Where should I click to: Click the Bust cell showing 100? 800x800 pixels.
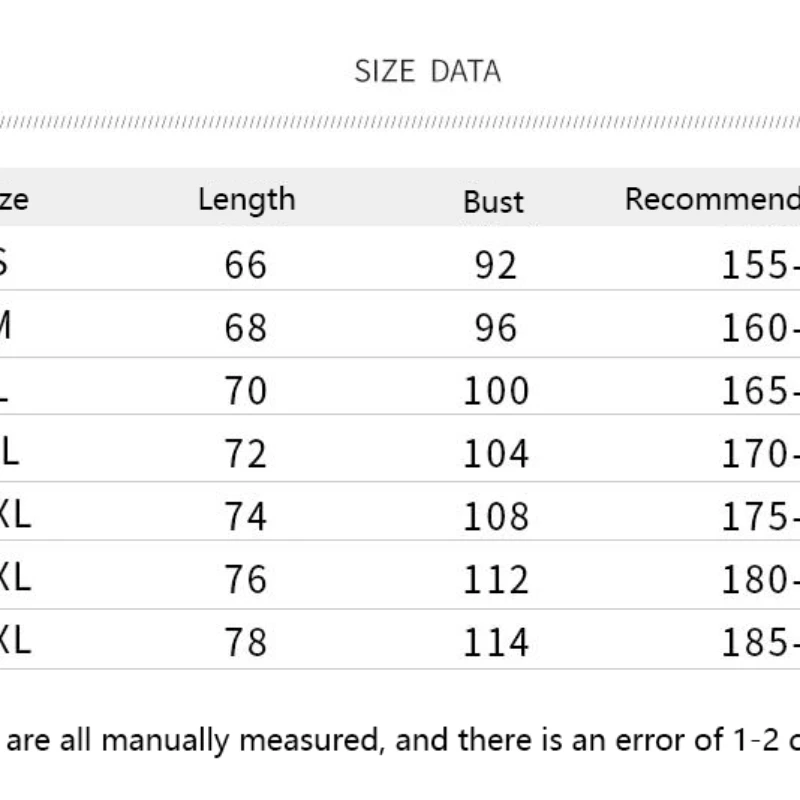click(496, 391)
